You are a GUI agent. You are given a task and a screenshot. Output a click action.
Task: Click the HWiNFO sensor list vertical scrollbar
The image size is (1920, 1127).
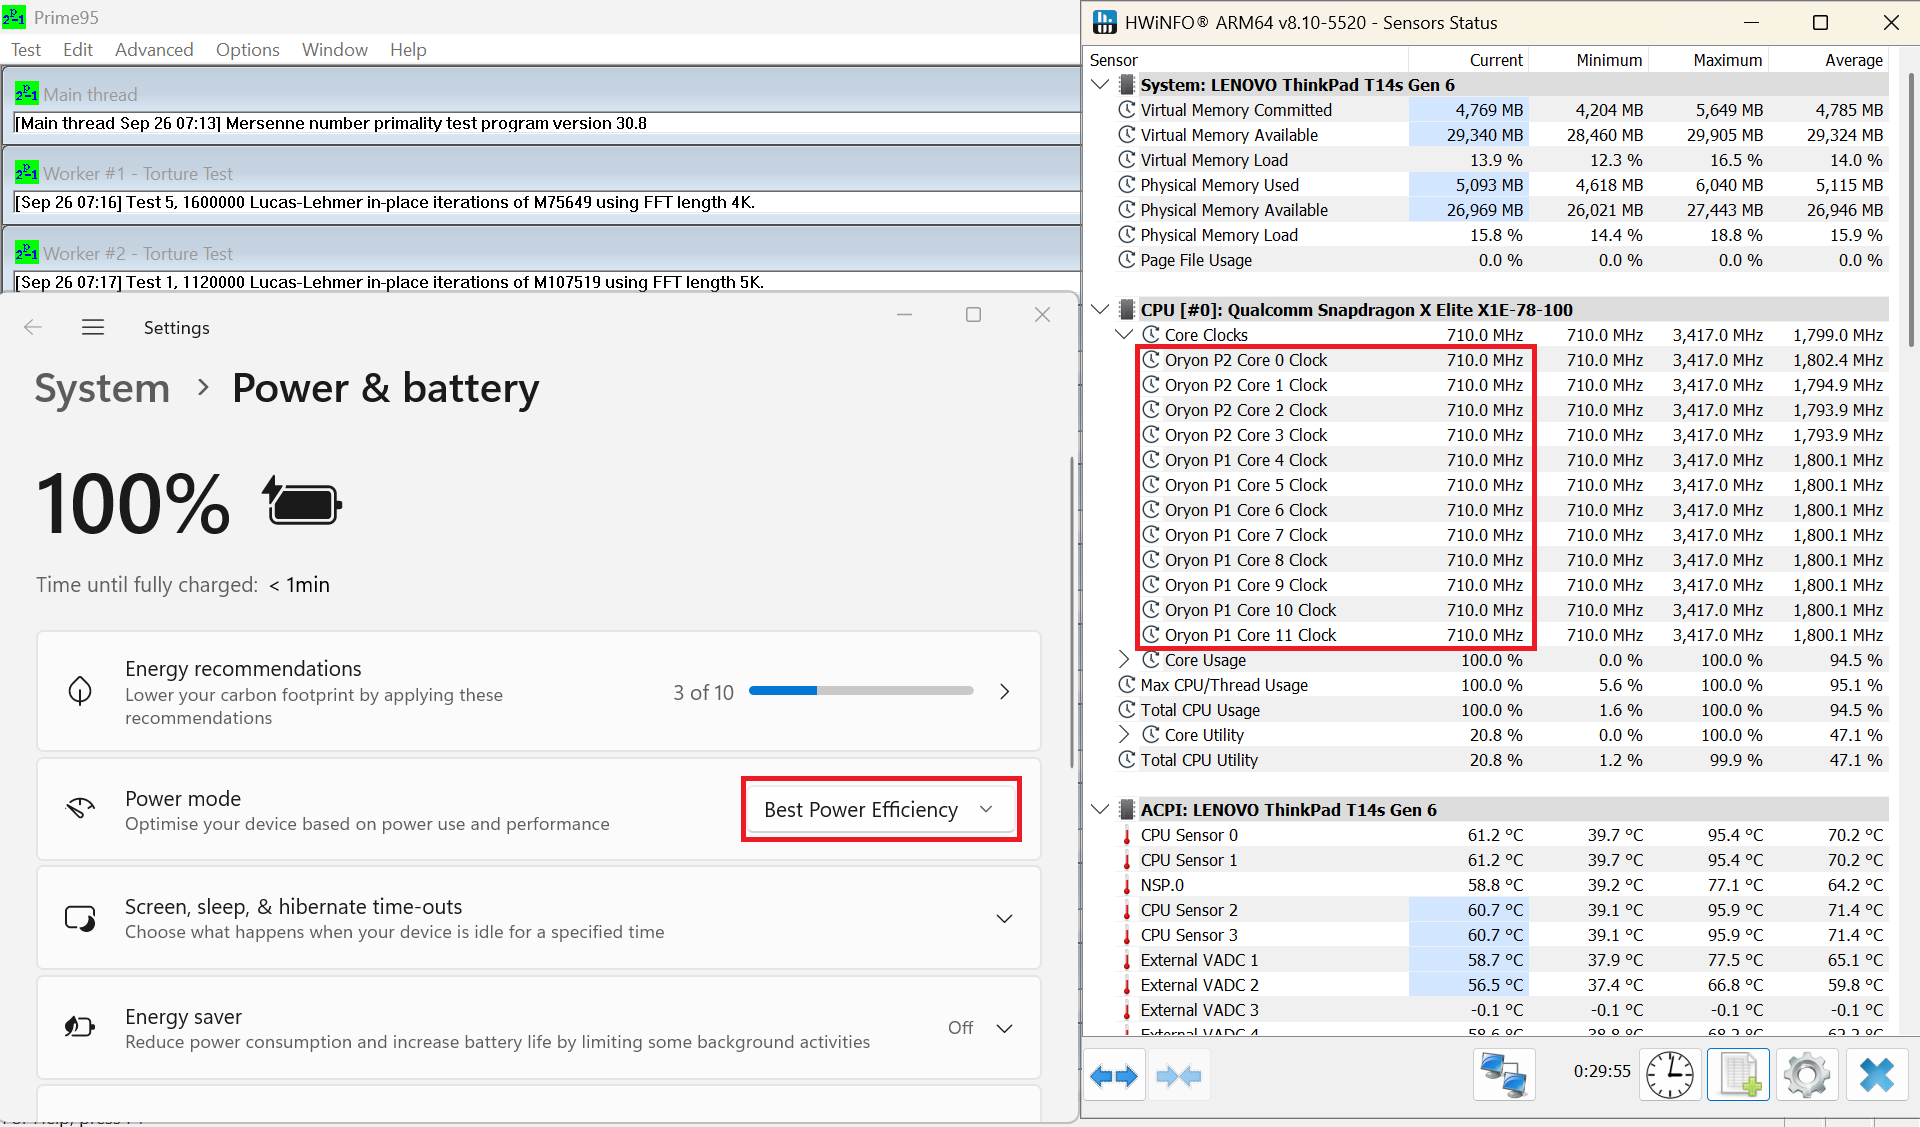1912,210
